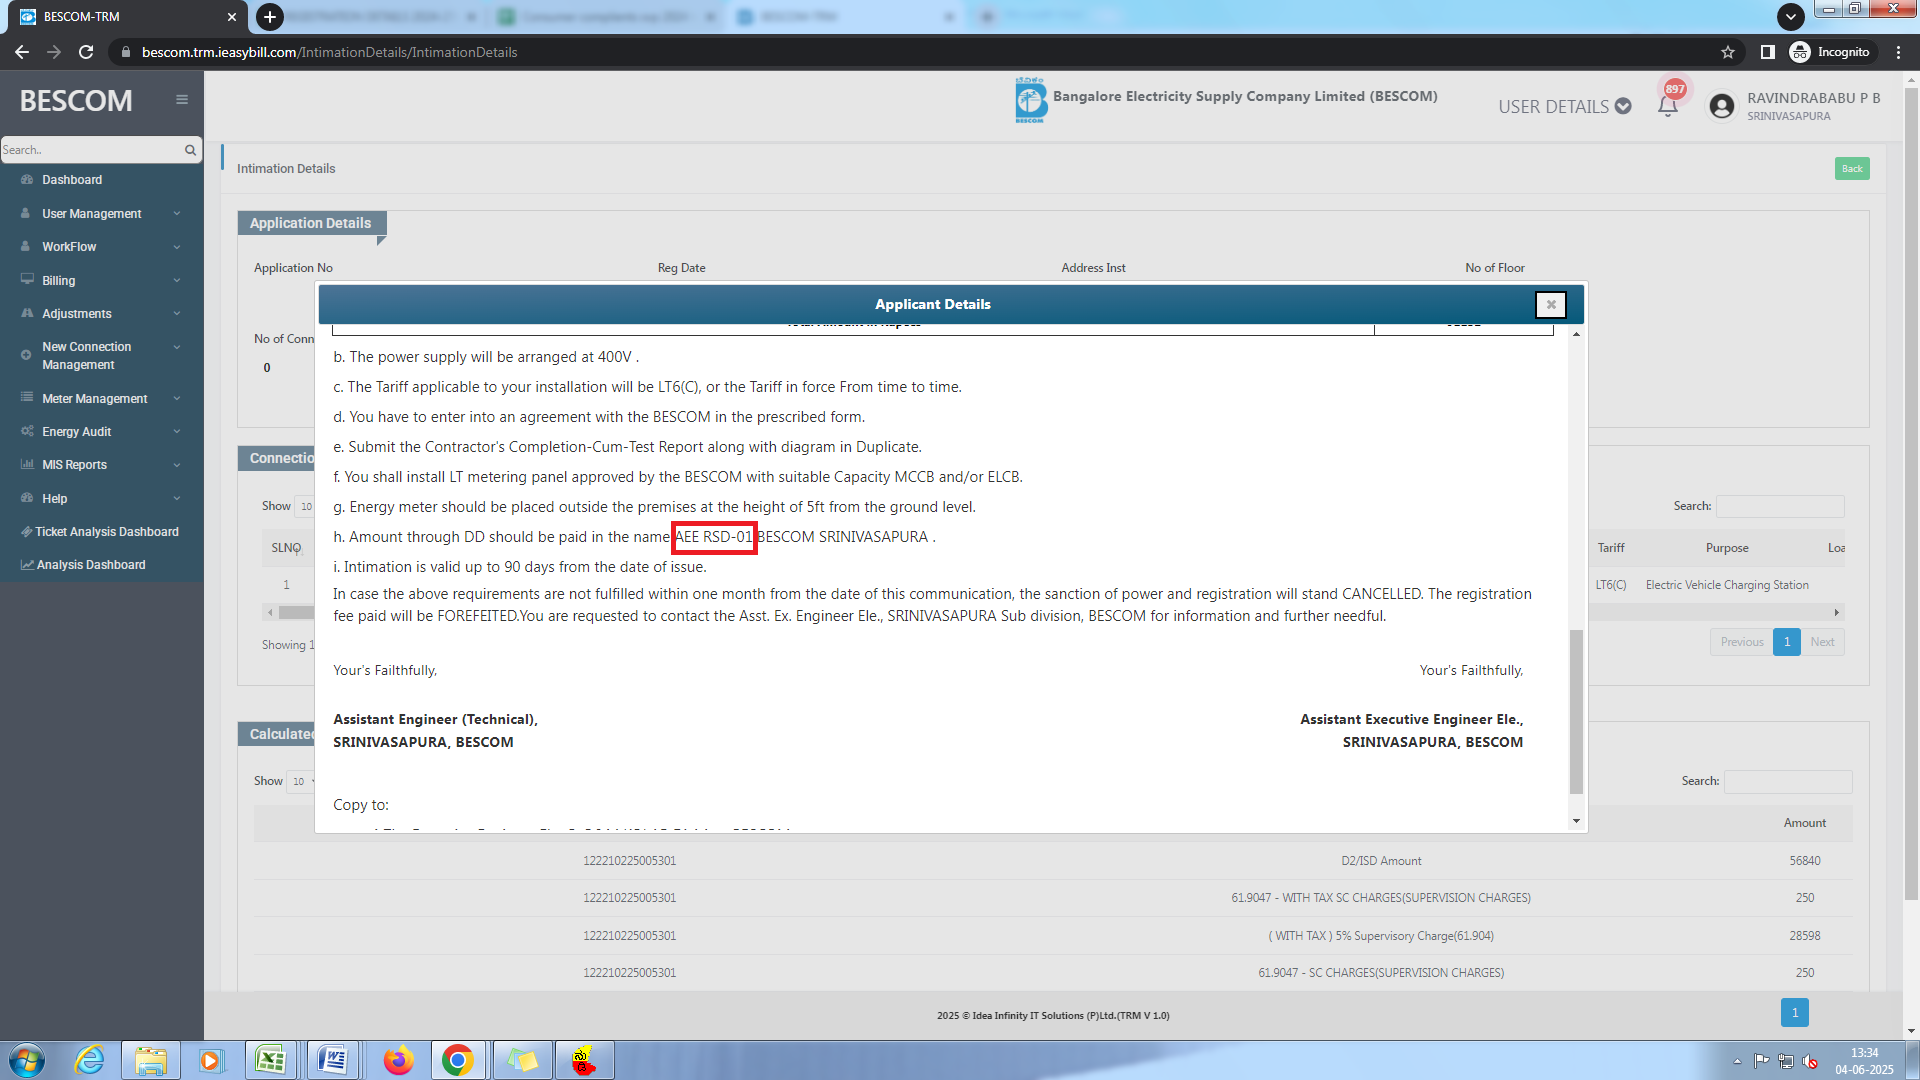Click the Application Details section header
1920x1080 pixels.
click(310, 223)
